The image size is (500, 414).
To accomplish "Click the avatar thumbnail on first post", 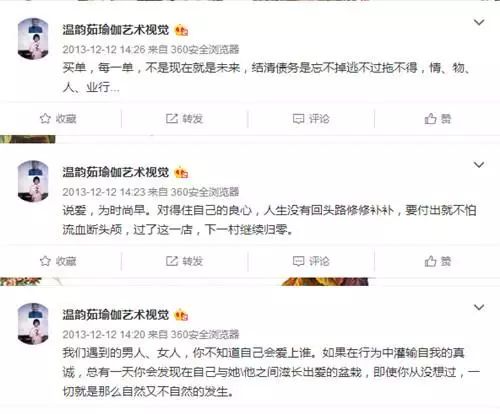I will pyautogui.click(x=33, y=39).
